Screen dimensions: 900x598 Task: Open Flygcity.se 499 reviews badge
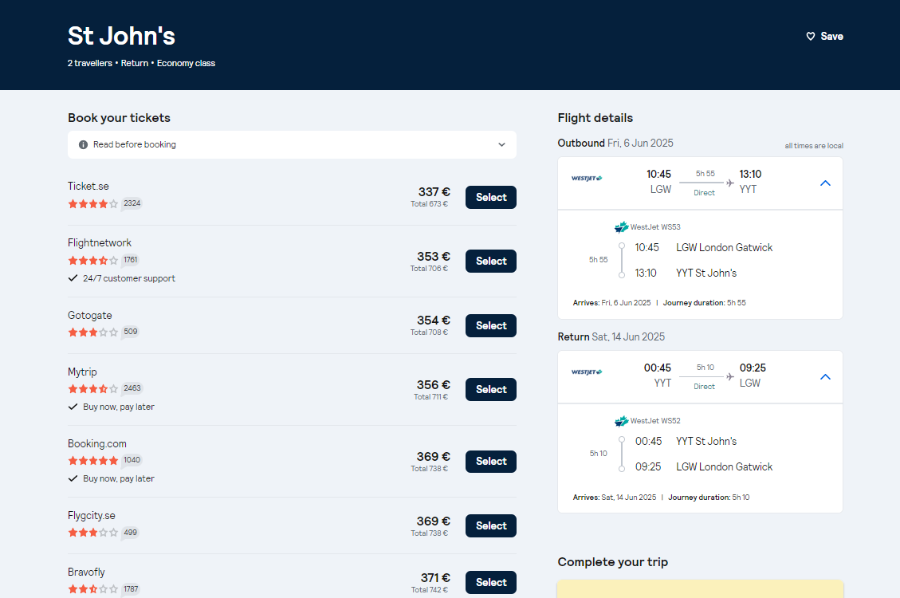(130, 532)
